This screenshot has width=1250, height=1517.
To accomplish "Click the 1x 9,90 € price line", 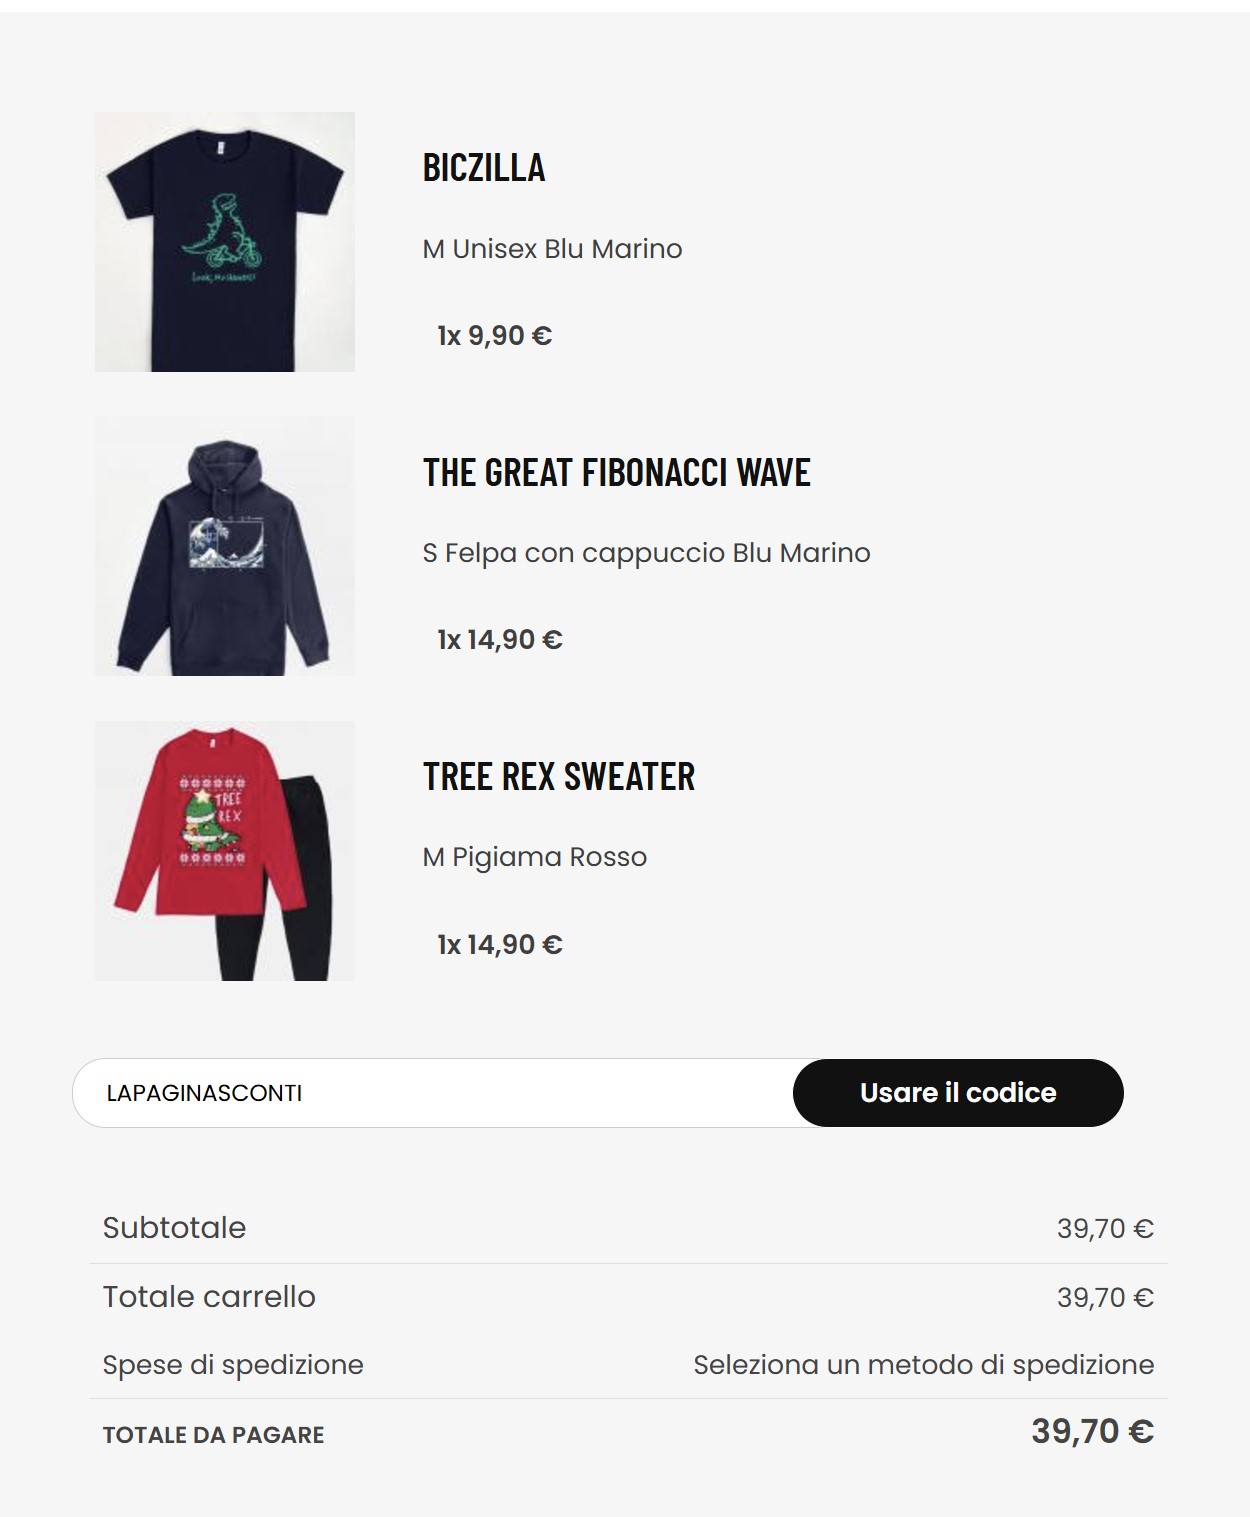I will tap(494, 336).
